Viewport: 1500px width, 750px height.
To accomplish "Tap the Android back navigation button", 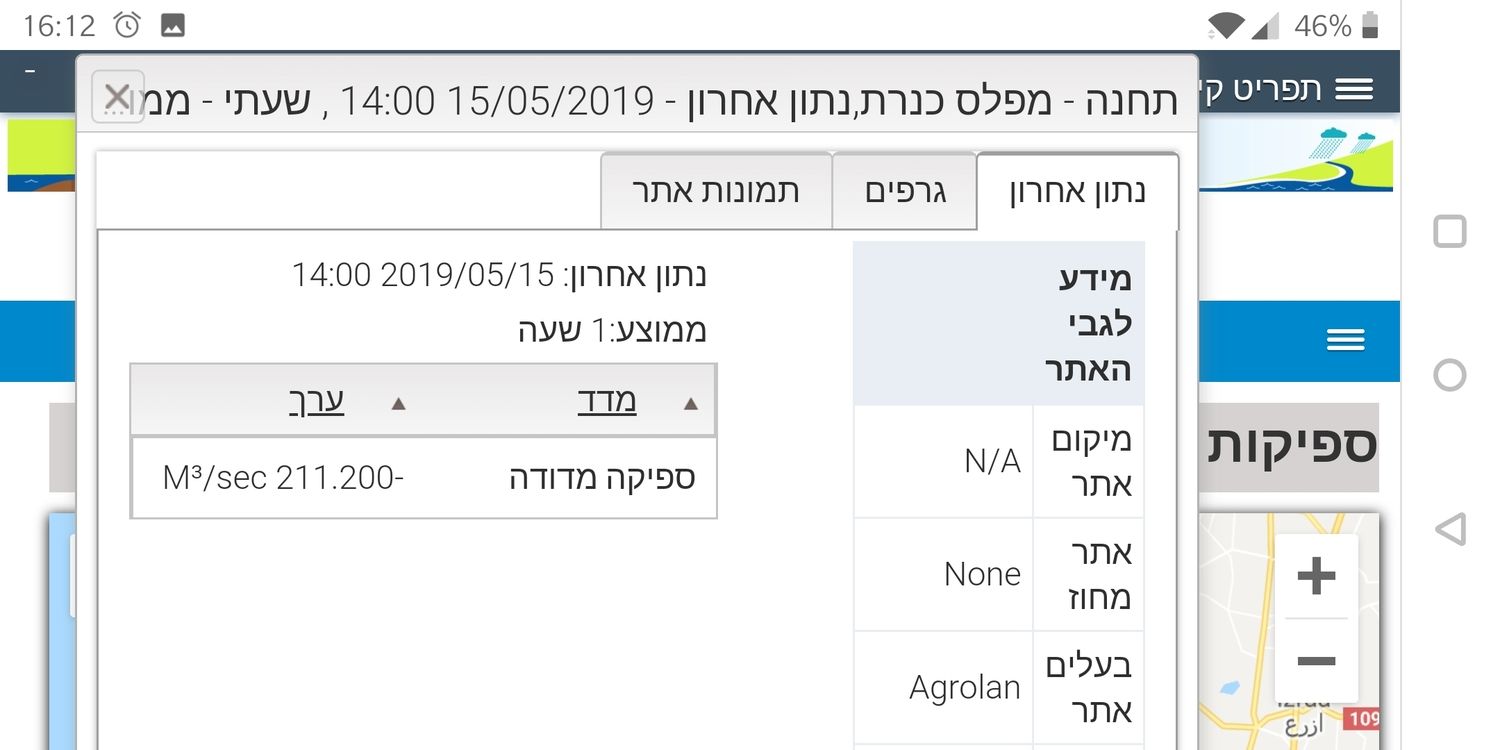I will 1449,529.
